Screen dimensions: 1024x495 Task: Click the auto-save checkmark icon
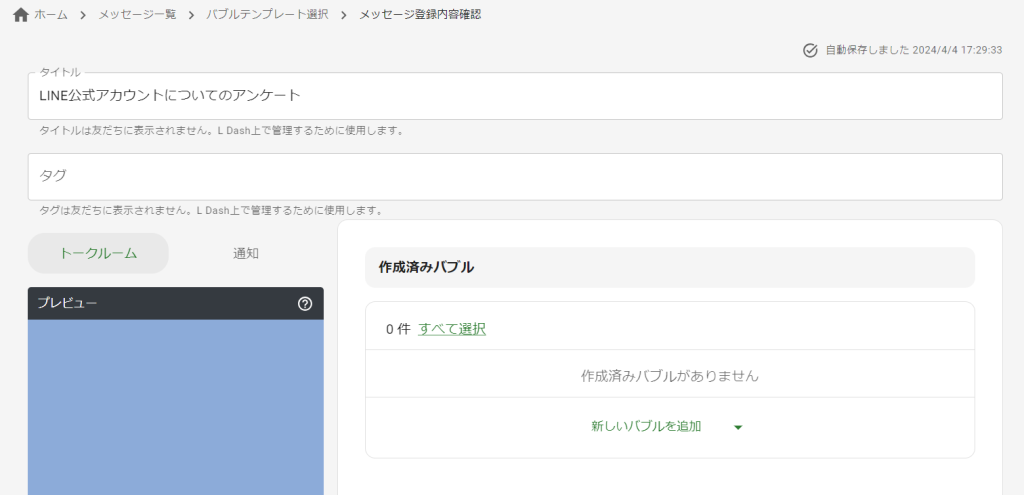(810, 50)
